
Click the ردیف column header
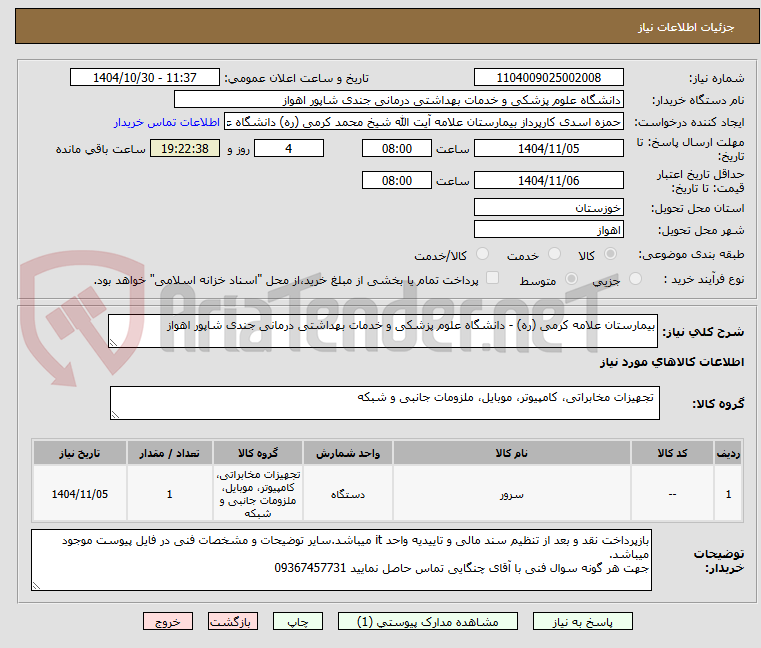(x=728, y=453)
